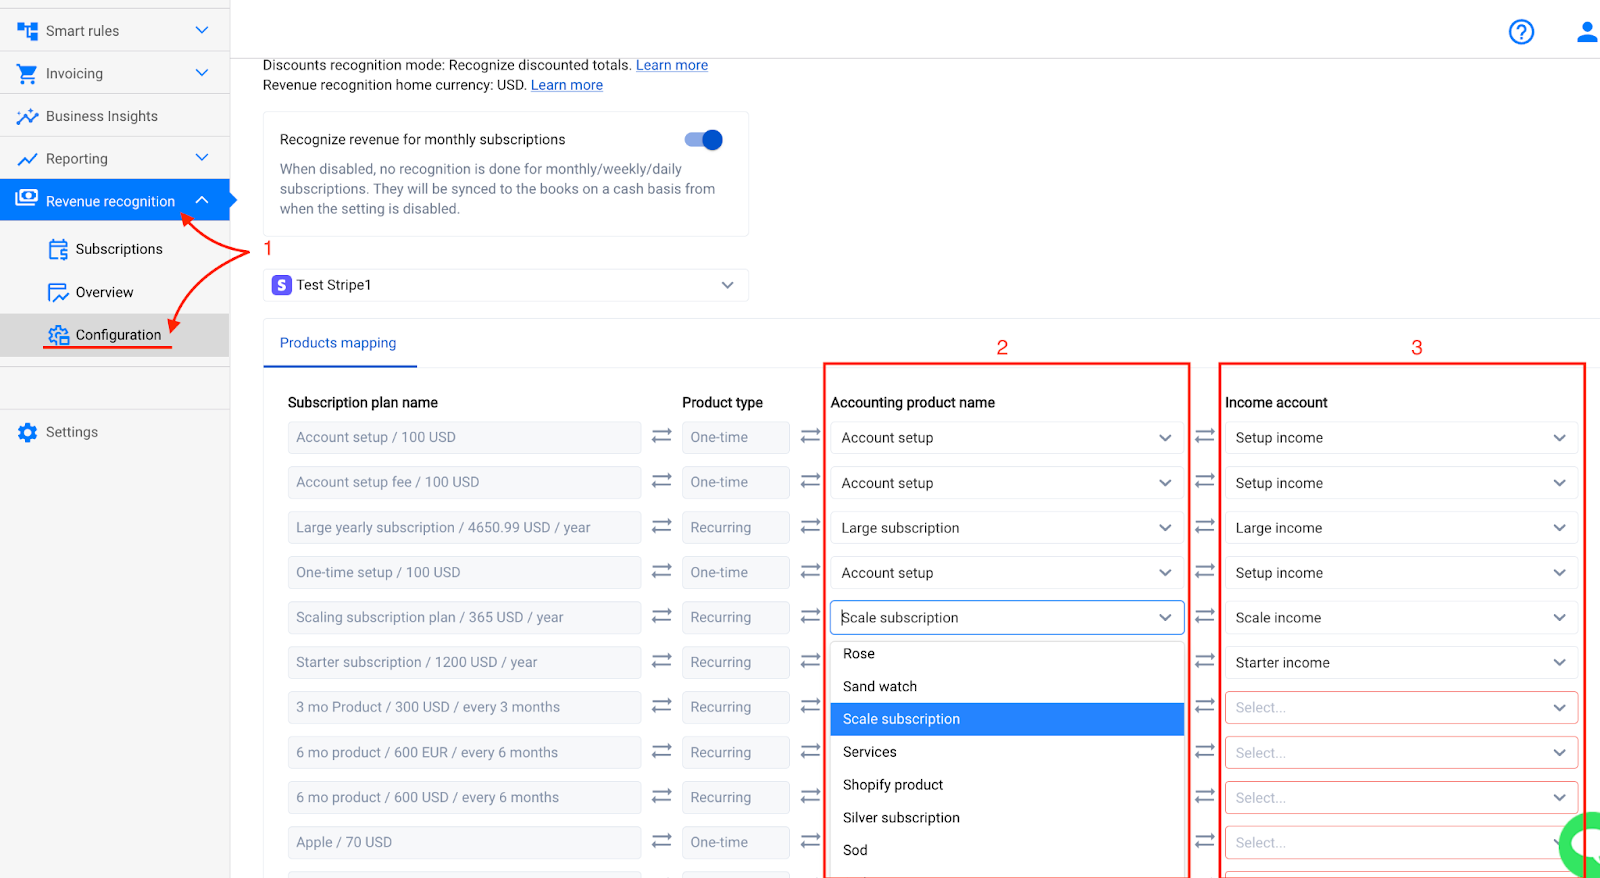Screen dimensions: 1600x878
Task: Click the Subscriptions calendar icon
Action: point(58,249)
